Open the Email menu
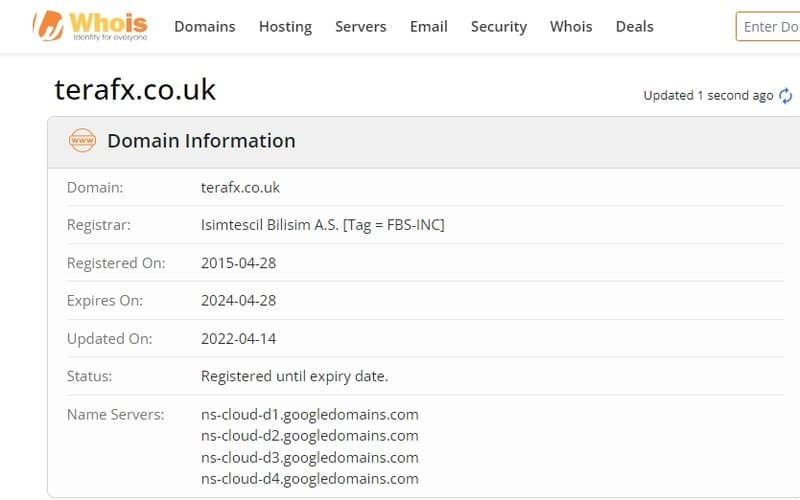The image size is (800, 500). (x=429, y=27)
